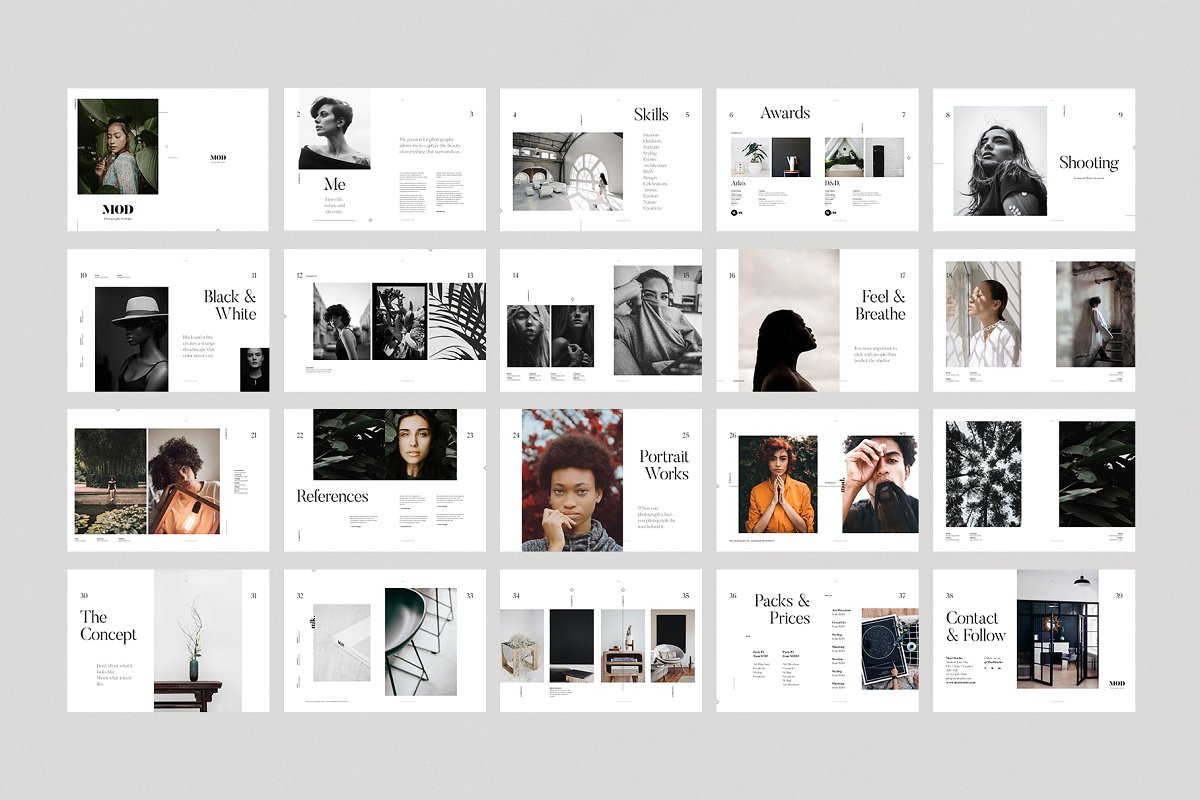Click the last social icon on the Contact slide

pos(1000,668)
